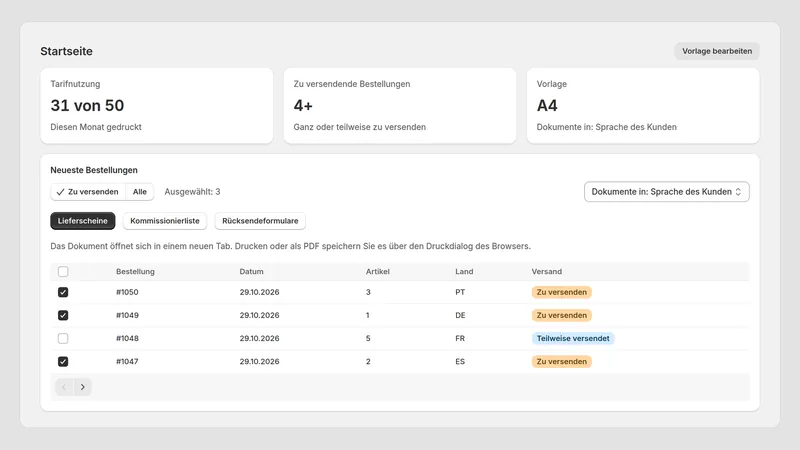Toggle the select-all checkbox in table header
800x450 pixels.
tap(63, 271)
